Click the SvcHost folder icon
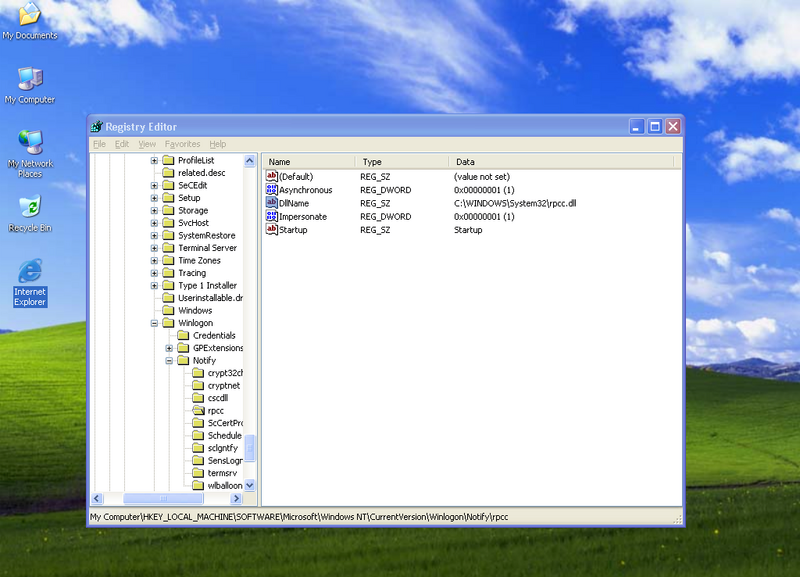Screen dimensions: 800x577 pyautogui.click(x=168, y=222)
